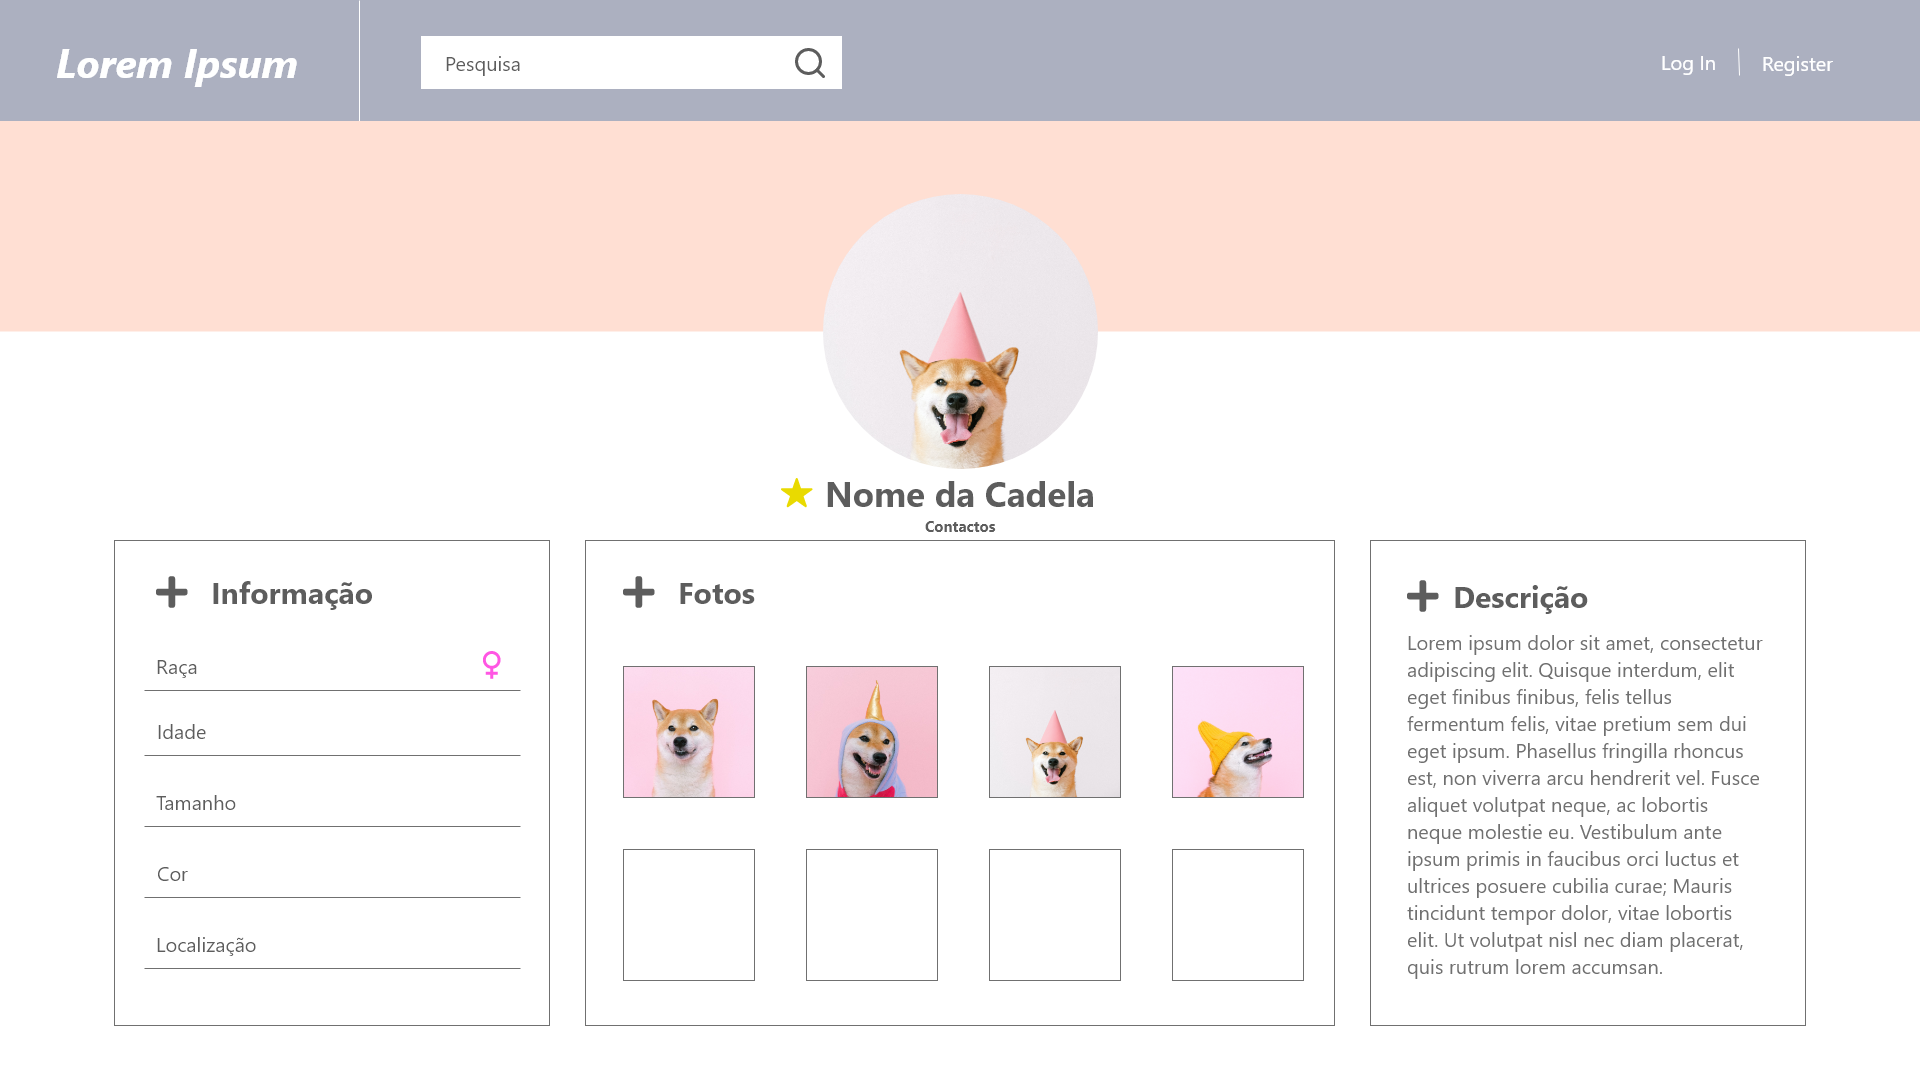Click the first empty photo slot
Viewport: 1920px width, 1080px height.
tap(689, 915)
